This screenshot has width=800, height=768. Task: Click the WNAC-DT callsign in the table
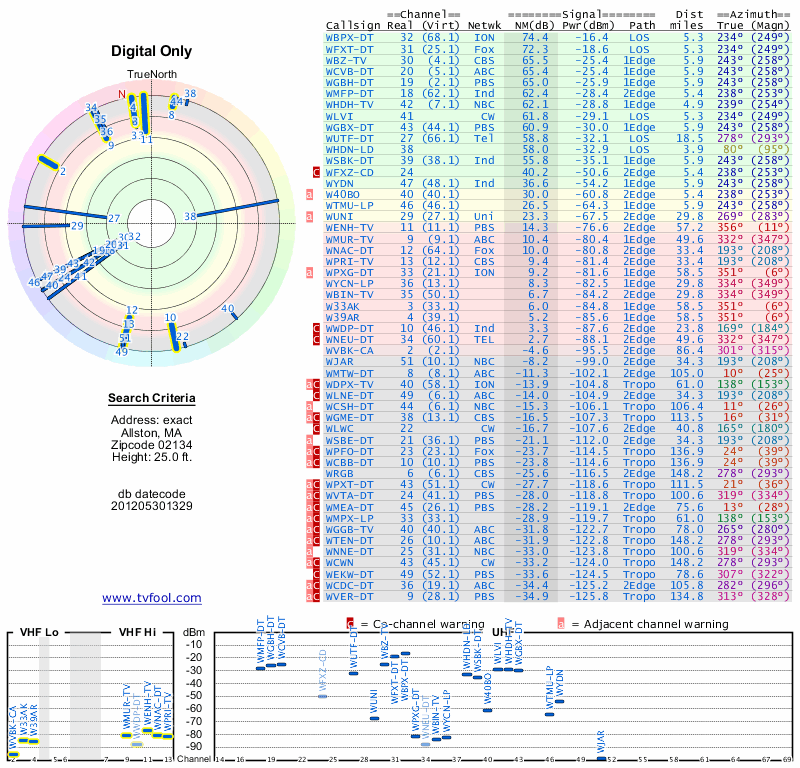coord(349,251)
